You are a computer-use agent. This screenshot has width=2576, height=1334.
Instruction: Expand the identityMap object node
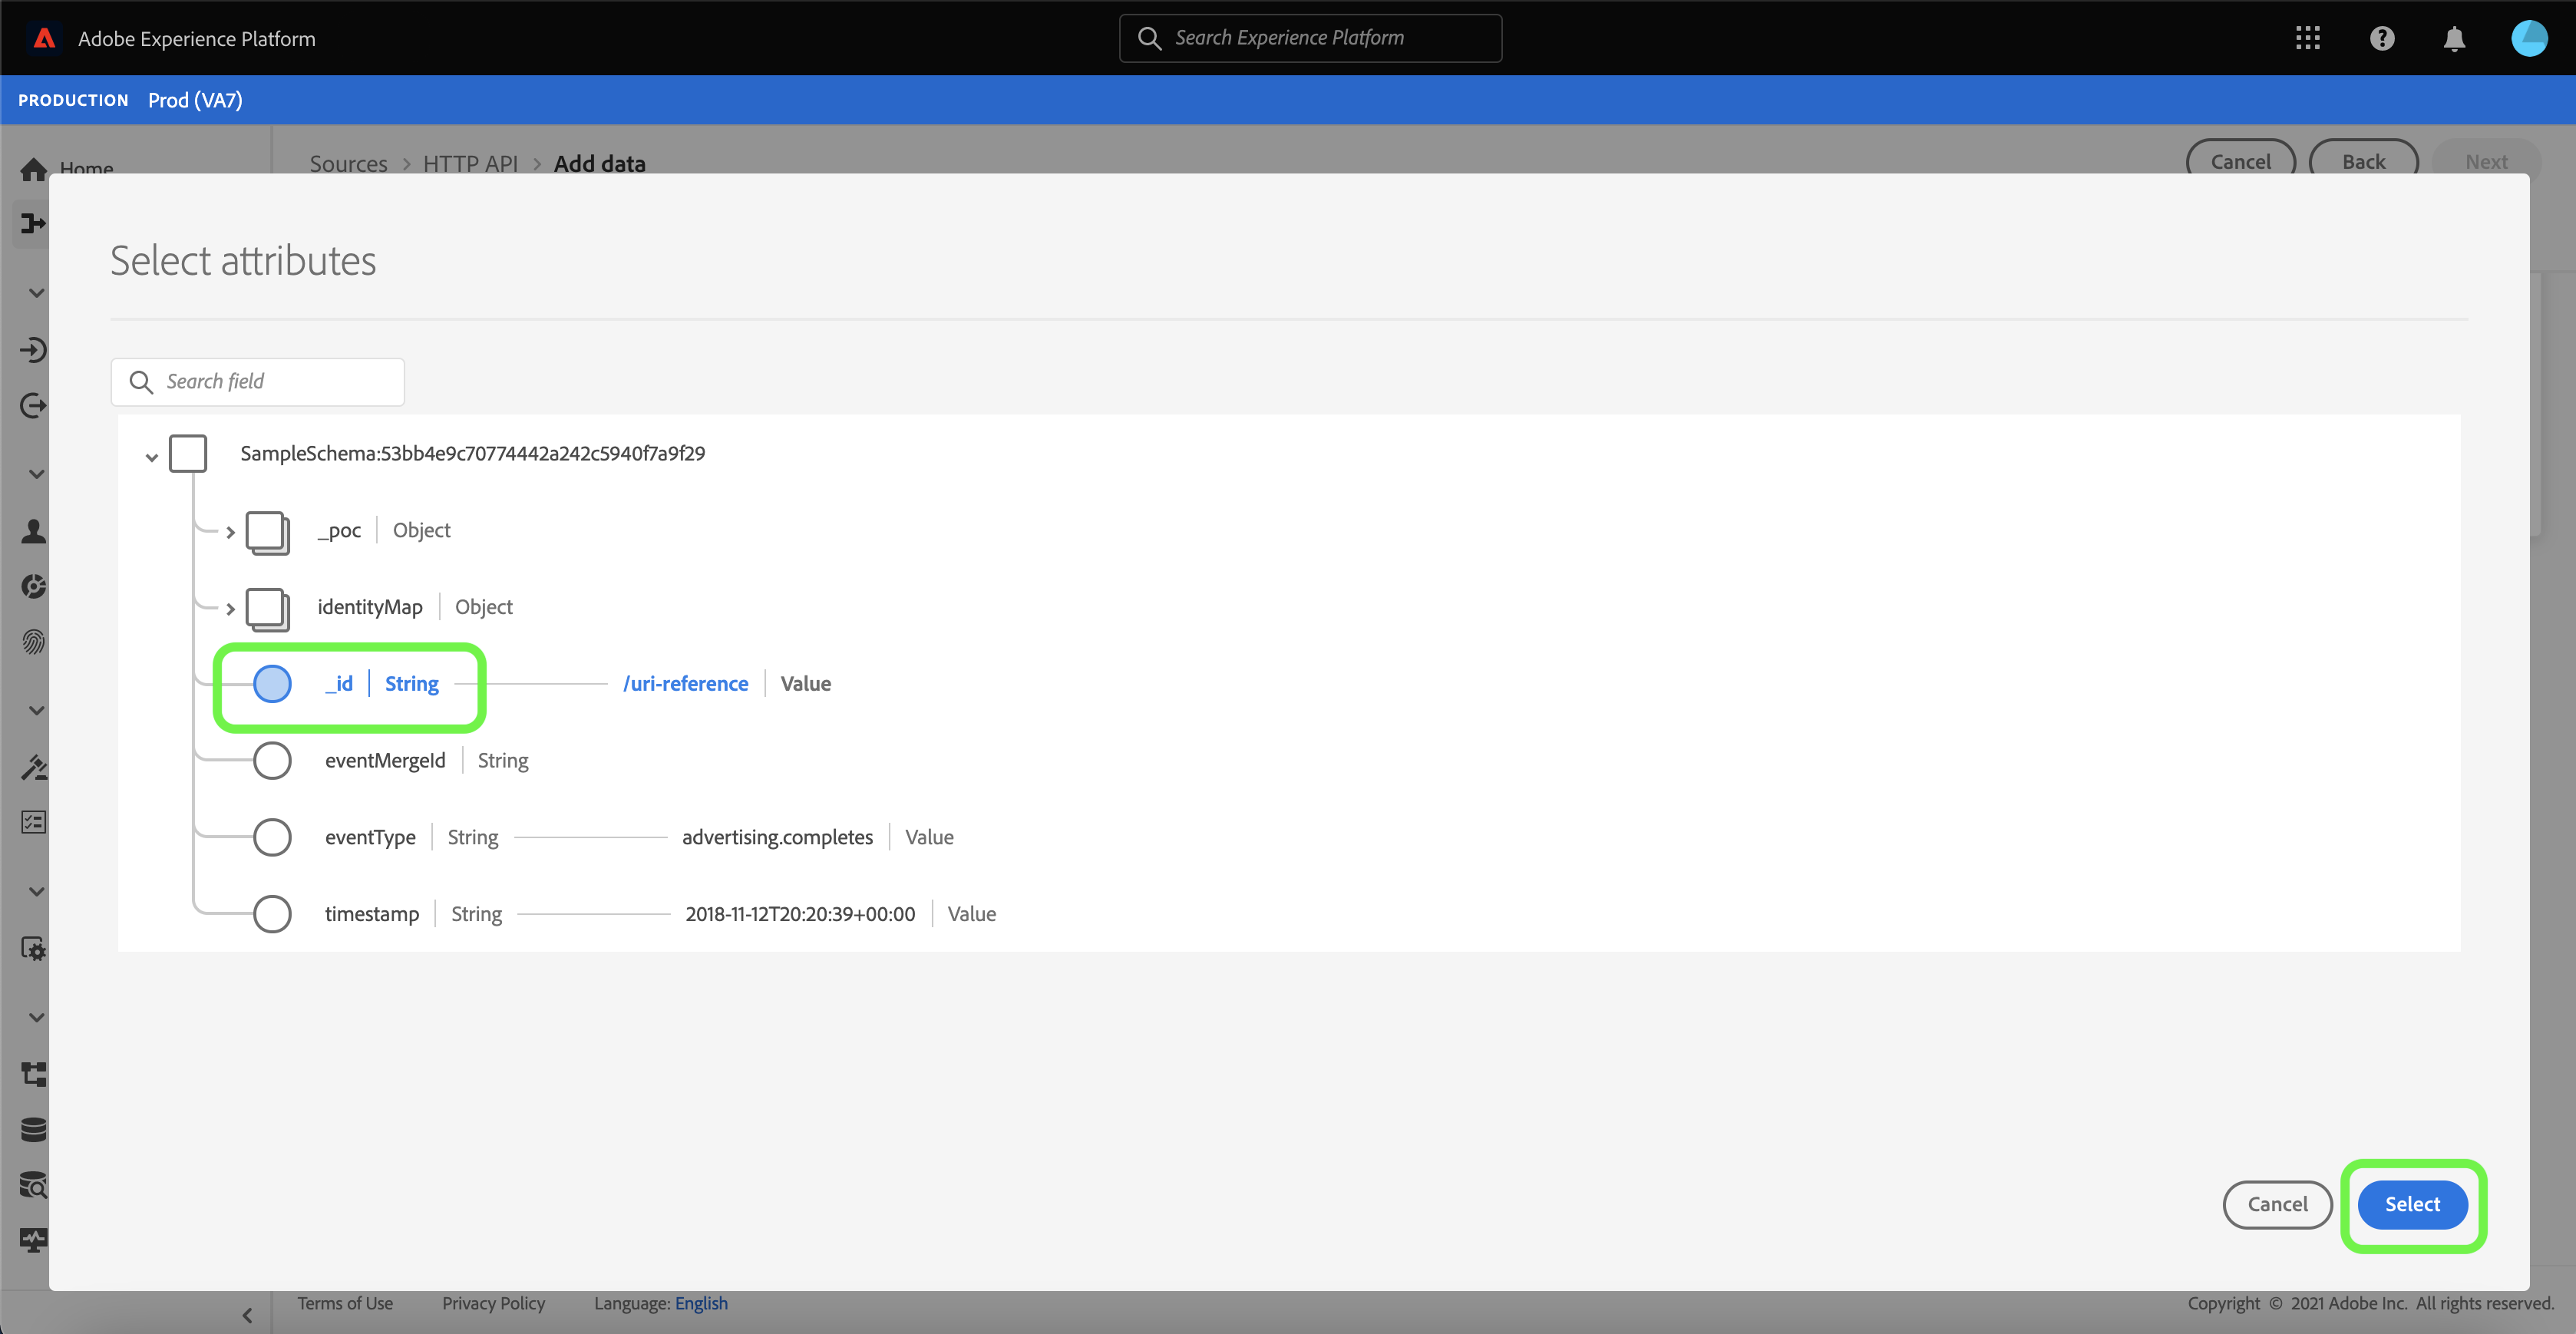[230, 608]
